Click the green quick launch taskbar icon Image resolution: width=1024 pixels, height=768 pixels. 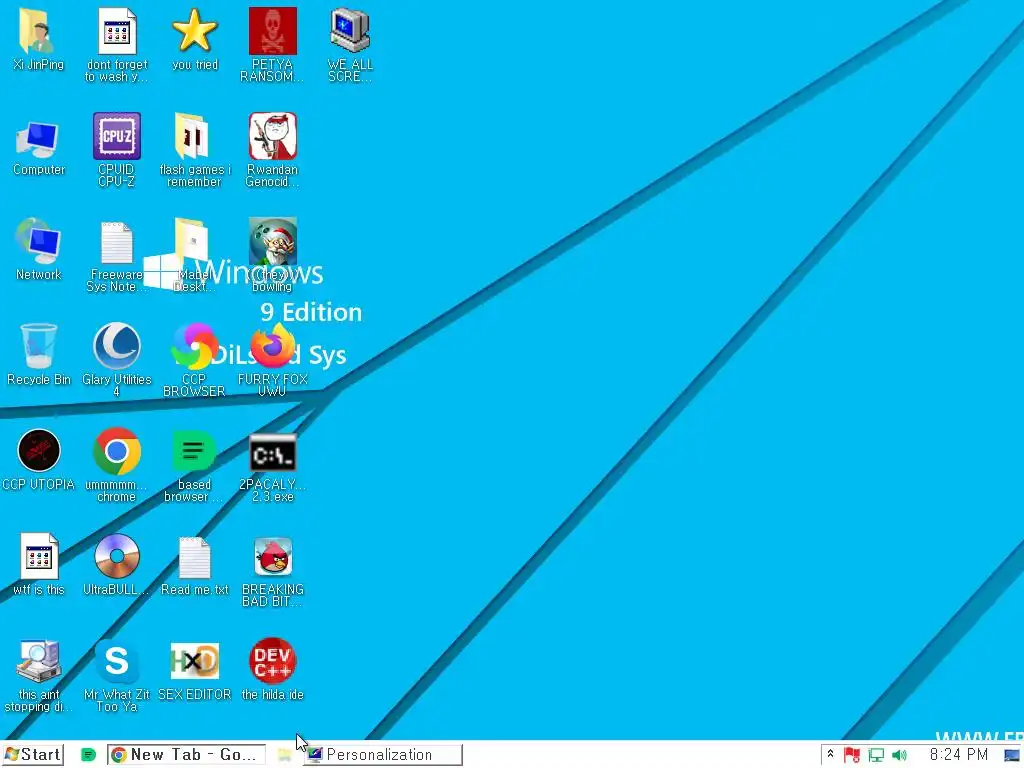[x=88, y=756]
